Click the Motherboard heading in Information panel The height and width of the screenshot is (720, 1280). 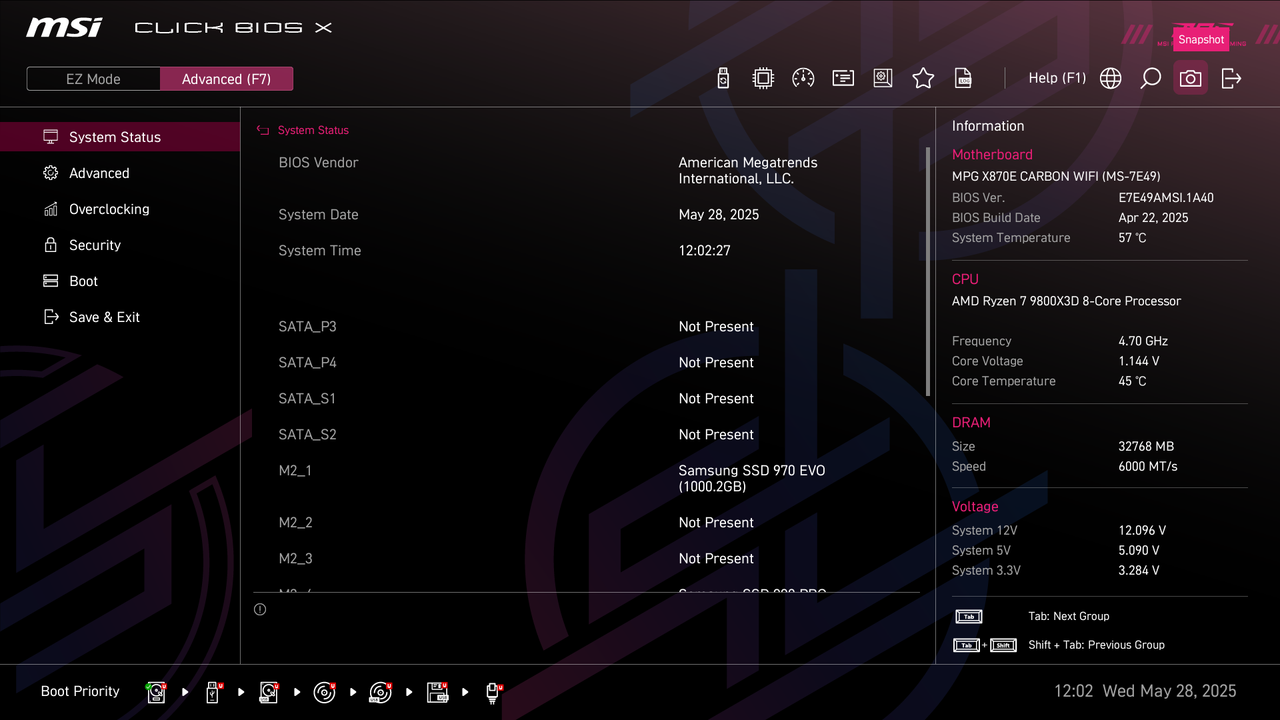click(992, 155)
